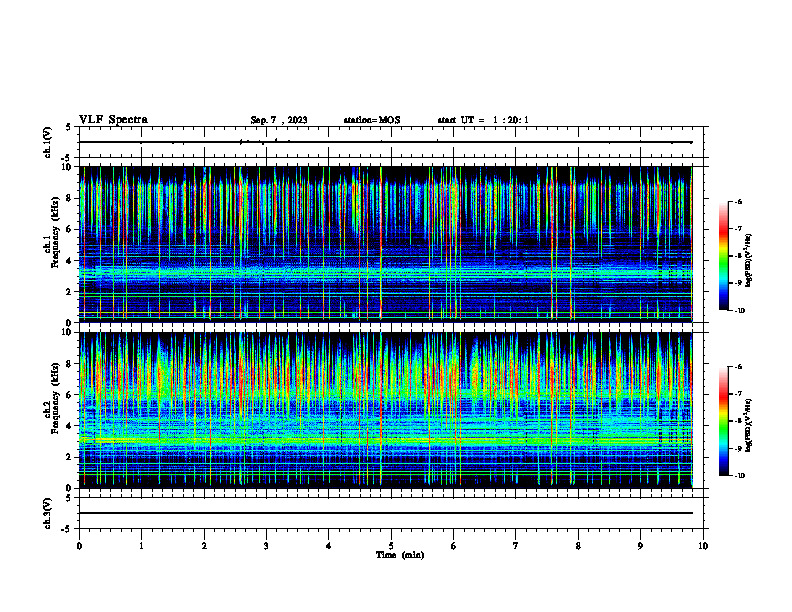
Task: Click the "log(PSD)" label beside the ch.1 color scale
Action: (x=749, y=261)
